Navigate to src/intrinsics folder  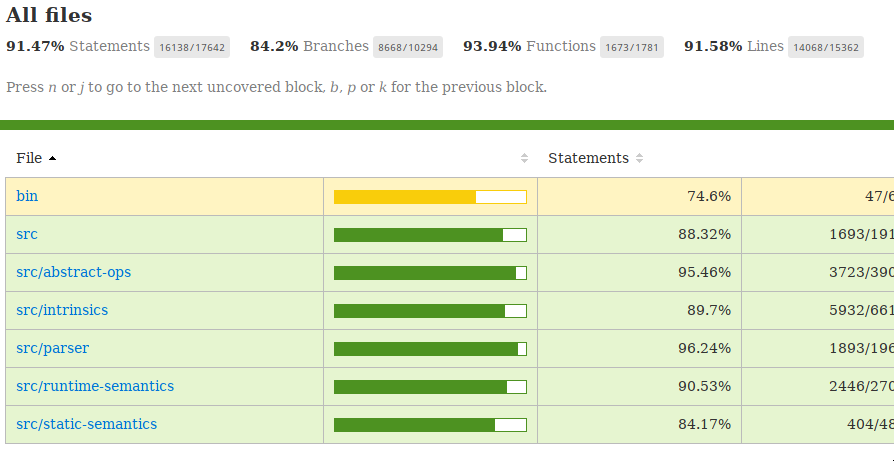[62, 311]
